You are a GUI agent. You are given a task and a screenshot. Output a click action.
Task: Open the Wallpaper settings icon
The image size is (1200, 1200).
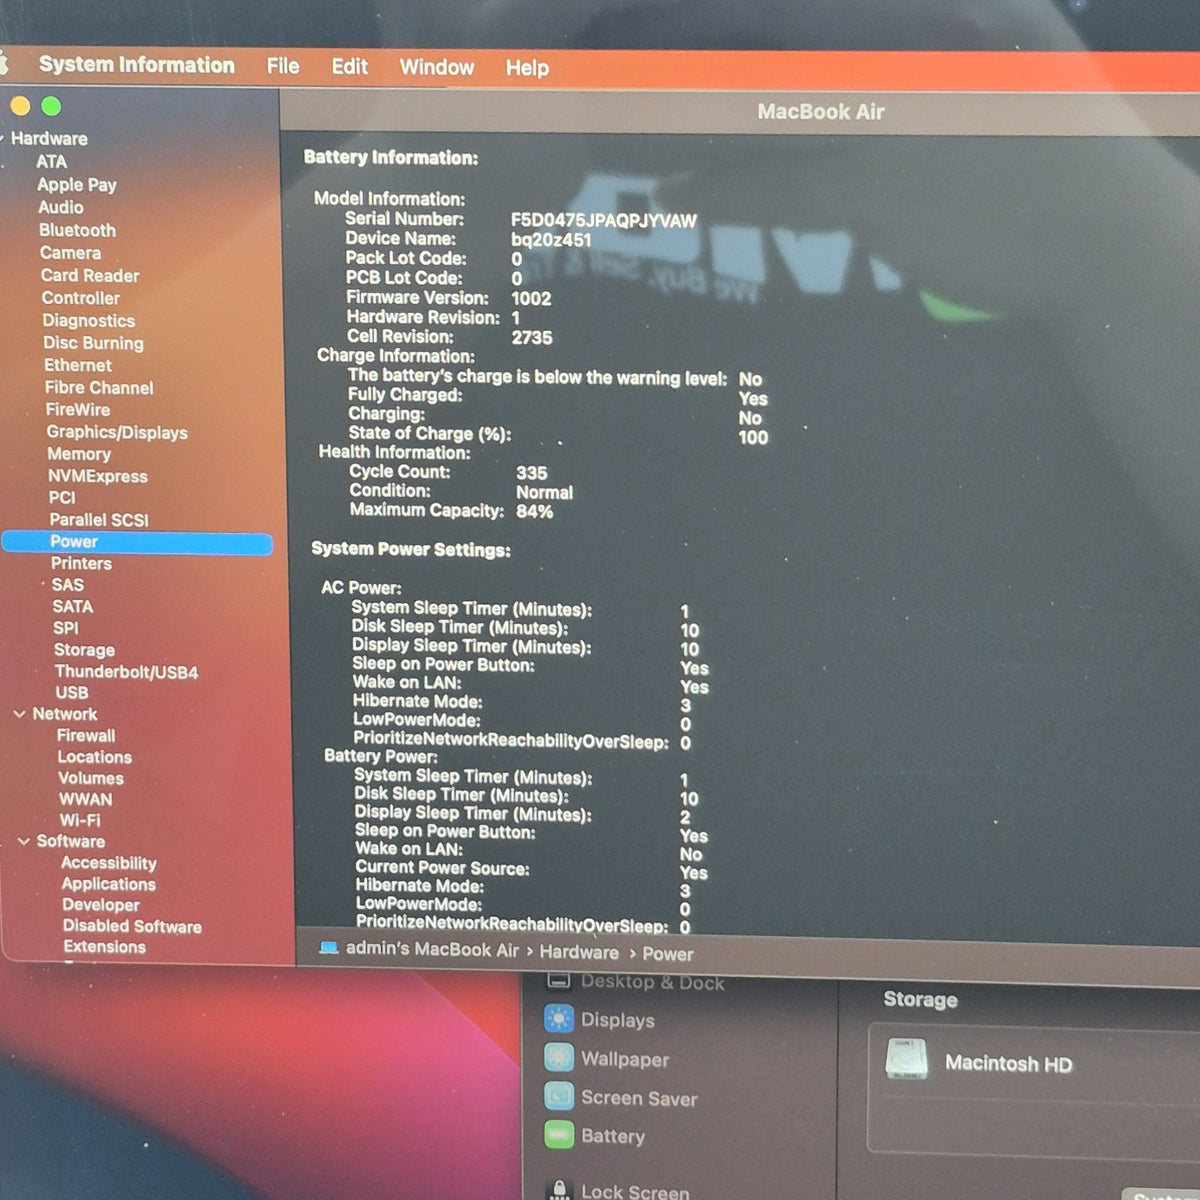(558, 1058)
